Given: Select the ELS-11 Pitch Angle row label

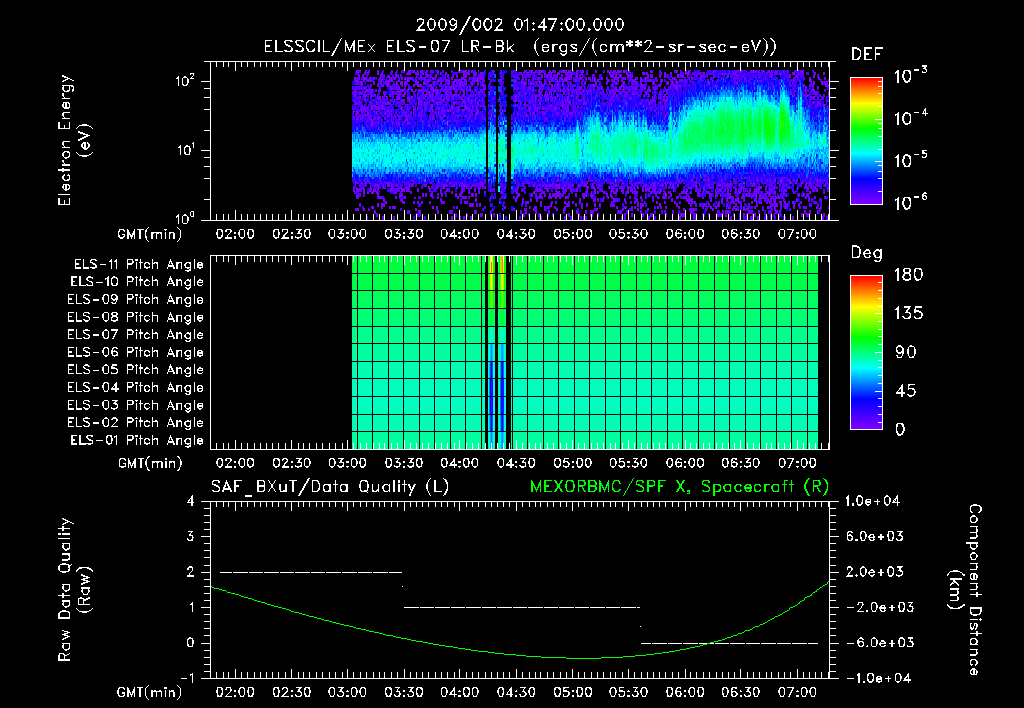Looking at the screenshot, I should coord(138,265).
